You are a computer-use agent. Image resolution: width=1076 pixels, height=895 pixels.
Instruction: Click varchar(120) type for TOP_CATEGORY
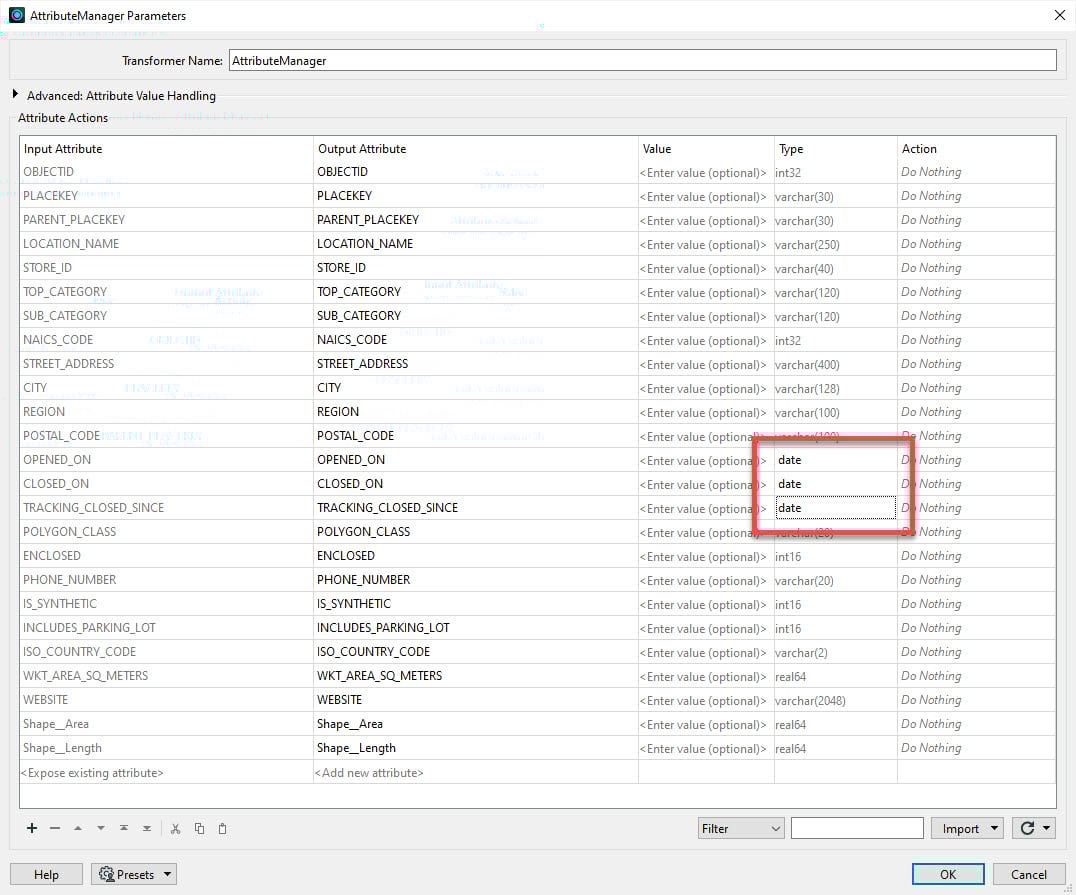click(x=836, y=292)
